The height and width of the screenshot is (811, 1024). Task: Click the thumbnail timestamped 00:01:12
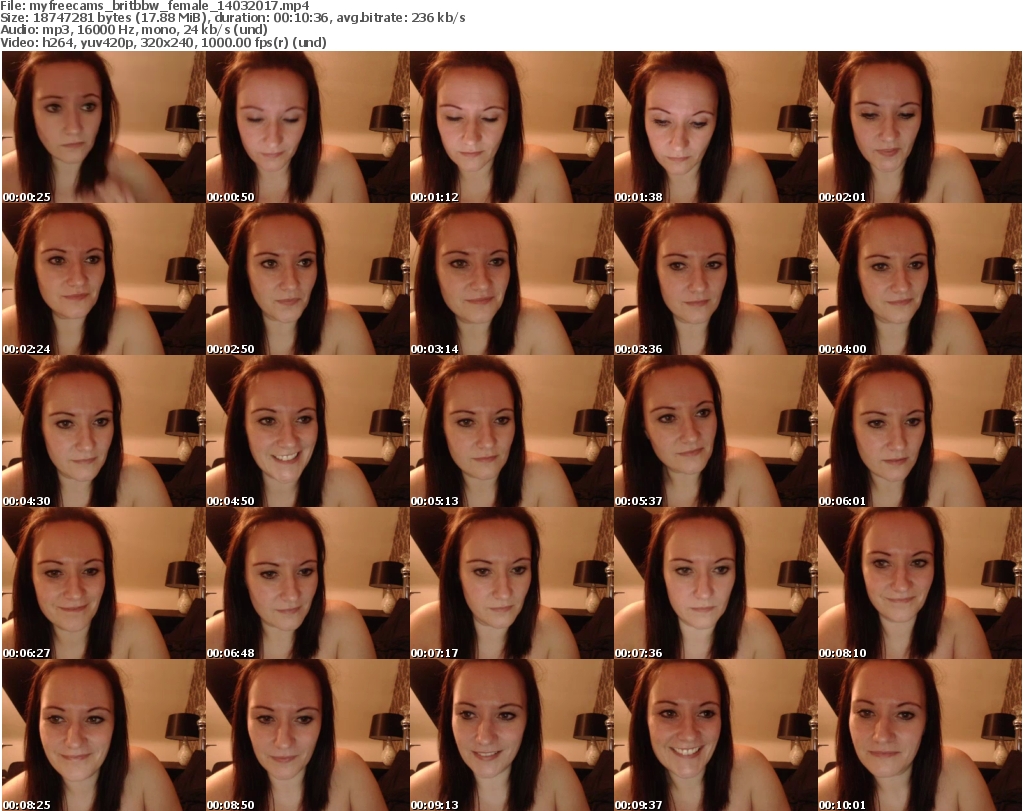(511, 127)
